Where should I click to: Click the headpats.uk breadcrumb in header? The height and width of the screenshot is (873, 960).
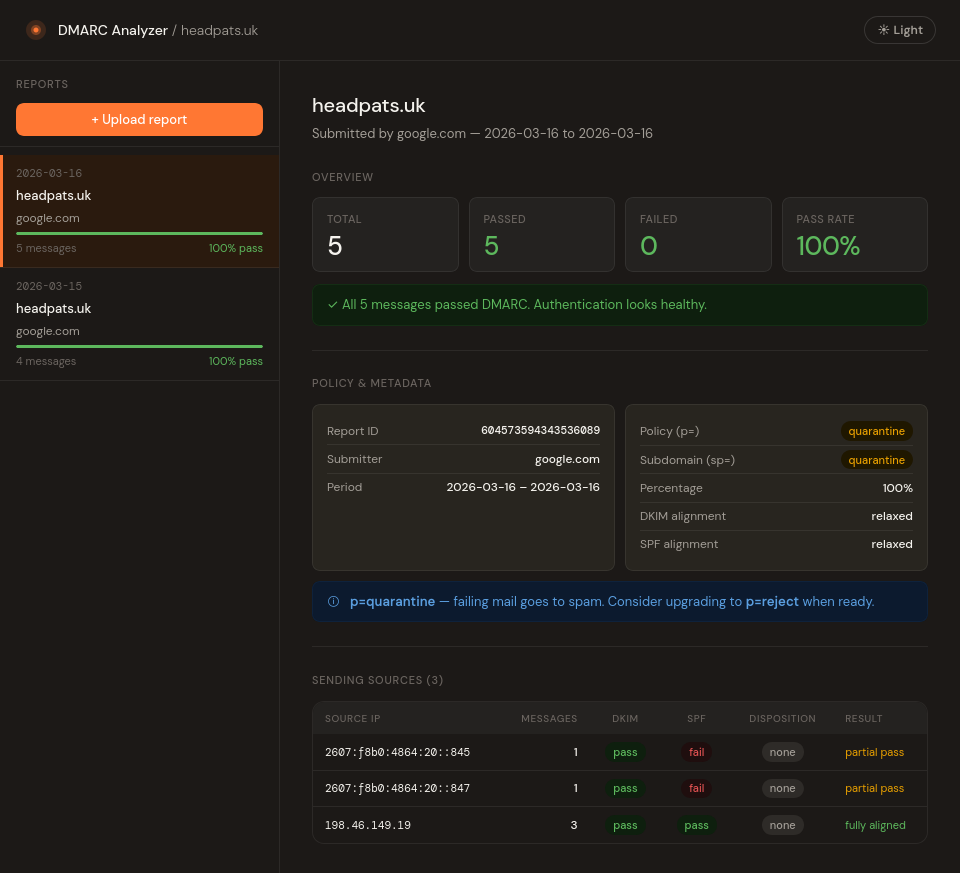coord(219,30)
